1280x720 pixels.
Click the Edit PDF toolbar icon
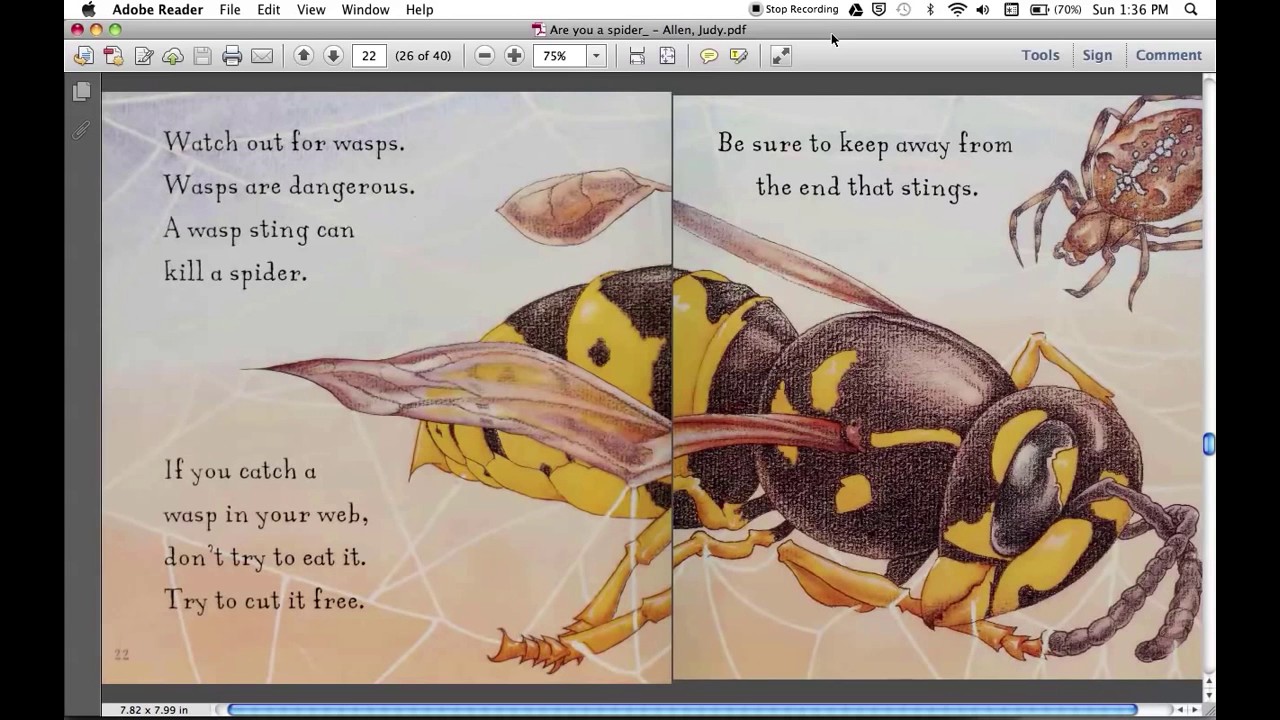point(144,56)
